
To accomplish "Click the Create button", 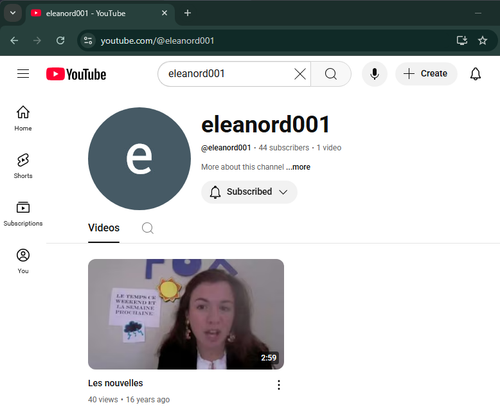I will click(426, 74).
